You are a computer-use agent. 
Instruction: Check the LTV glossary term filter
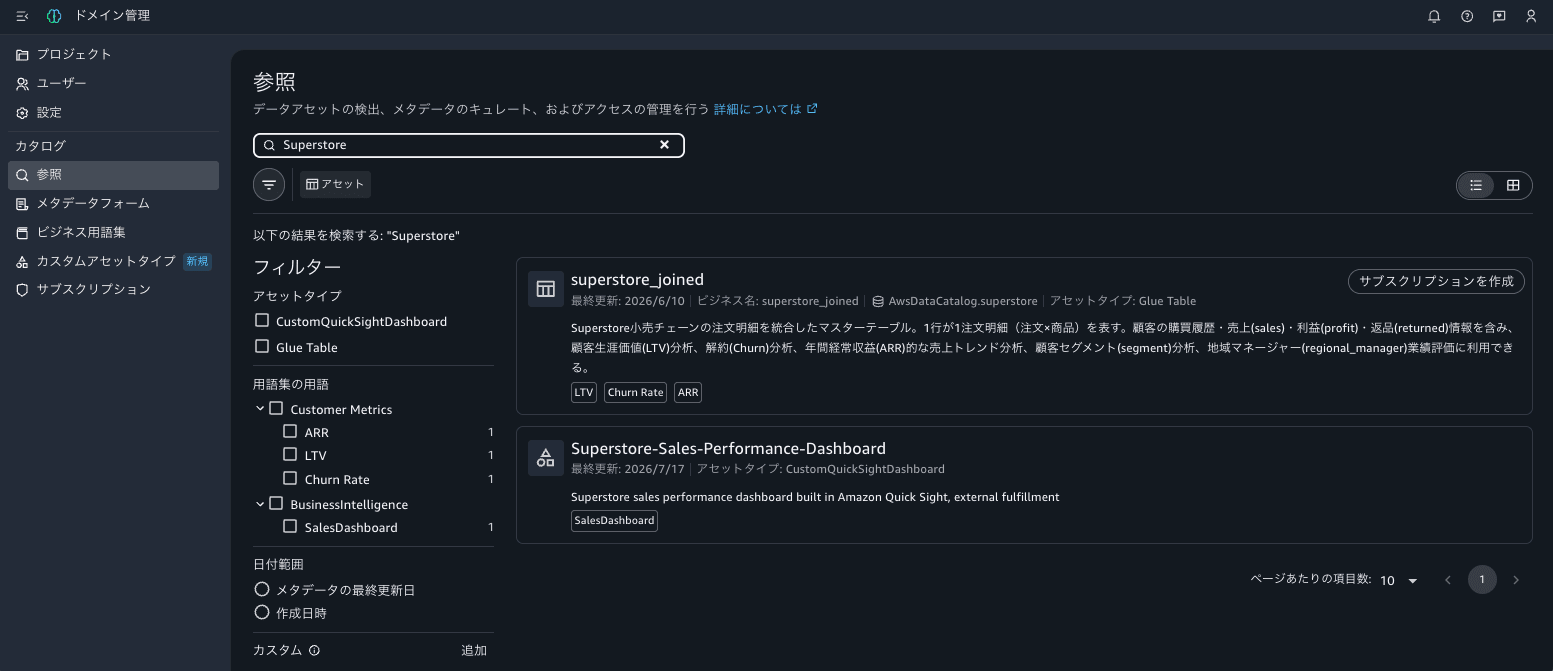(x=290, y=455)
